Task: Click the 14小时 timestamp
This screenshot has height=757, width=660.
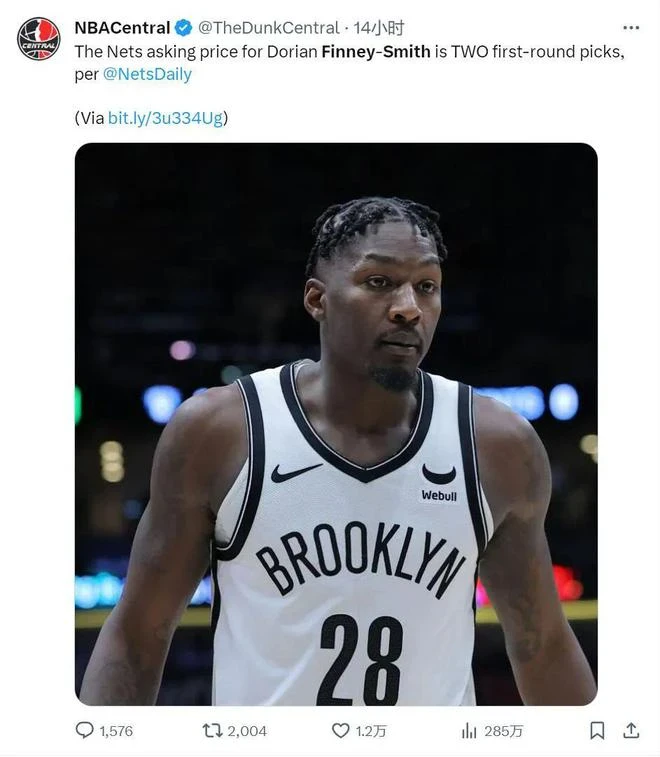Action: coord(379,28)
